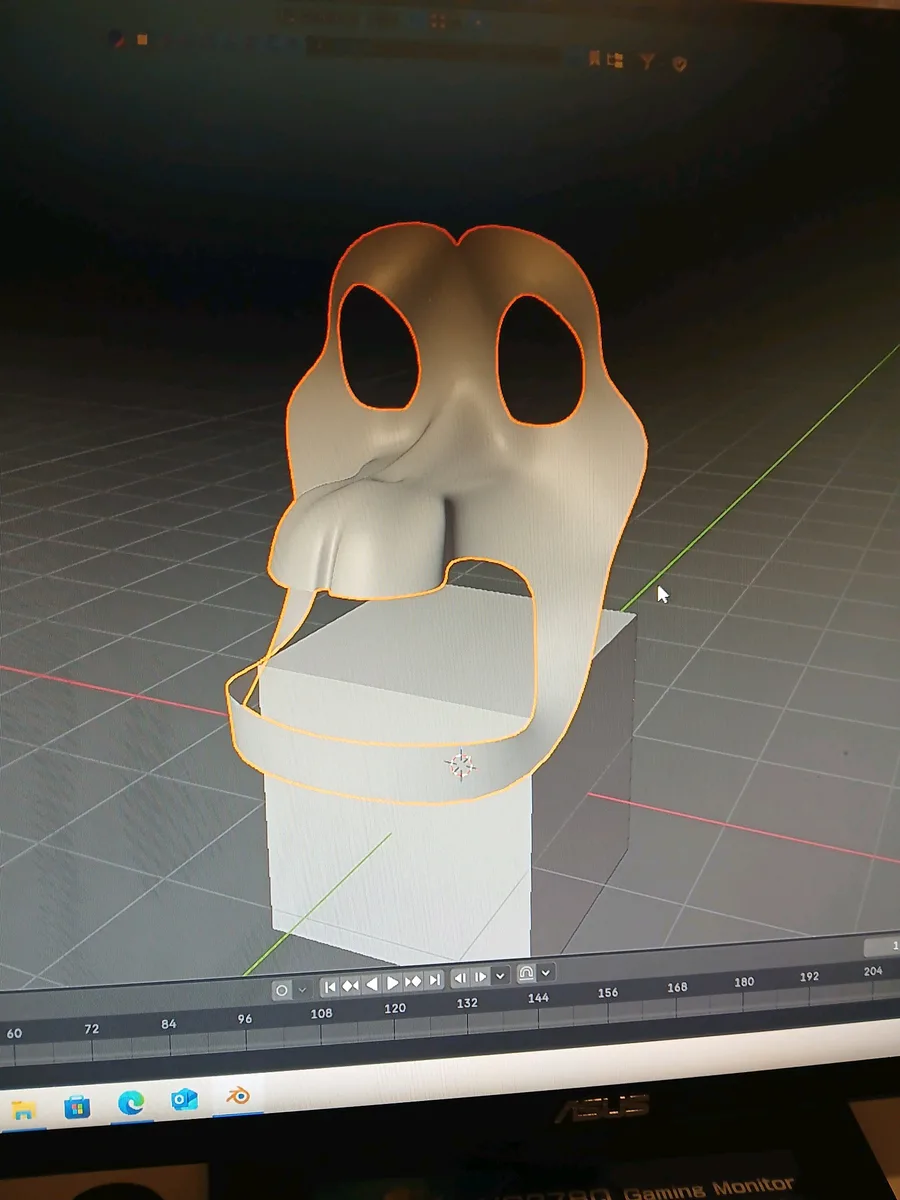
Task: Click frame 204 on the timeline ruler
Action: [873, 971]
